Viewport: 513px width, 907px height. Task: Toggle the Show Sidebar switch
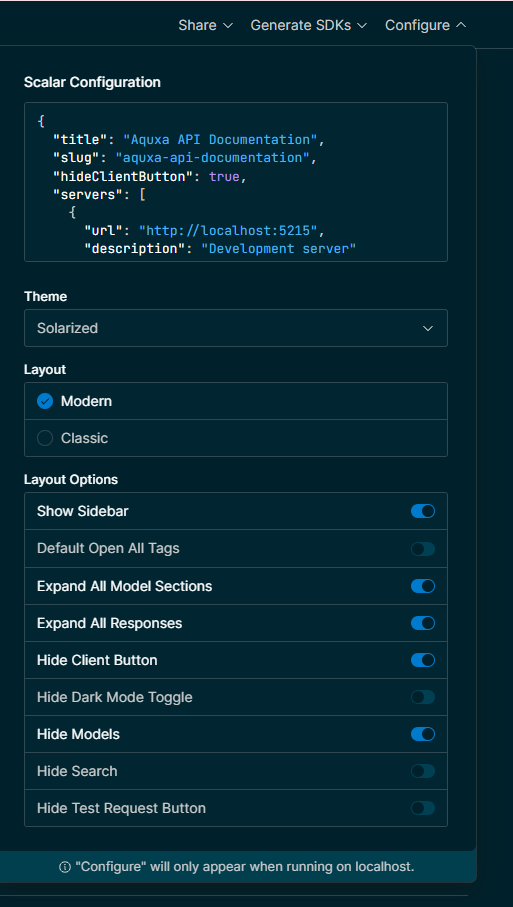pyautogui.click(x=423, y=511)
